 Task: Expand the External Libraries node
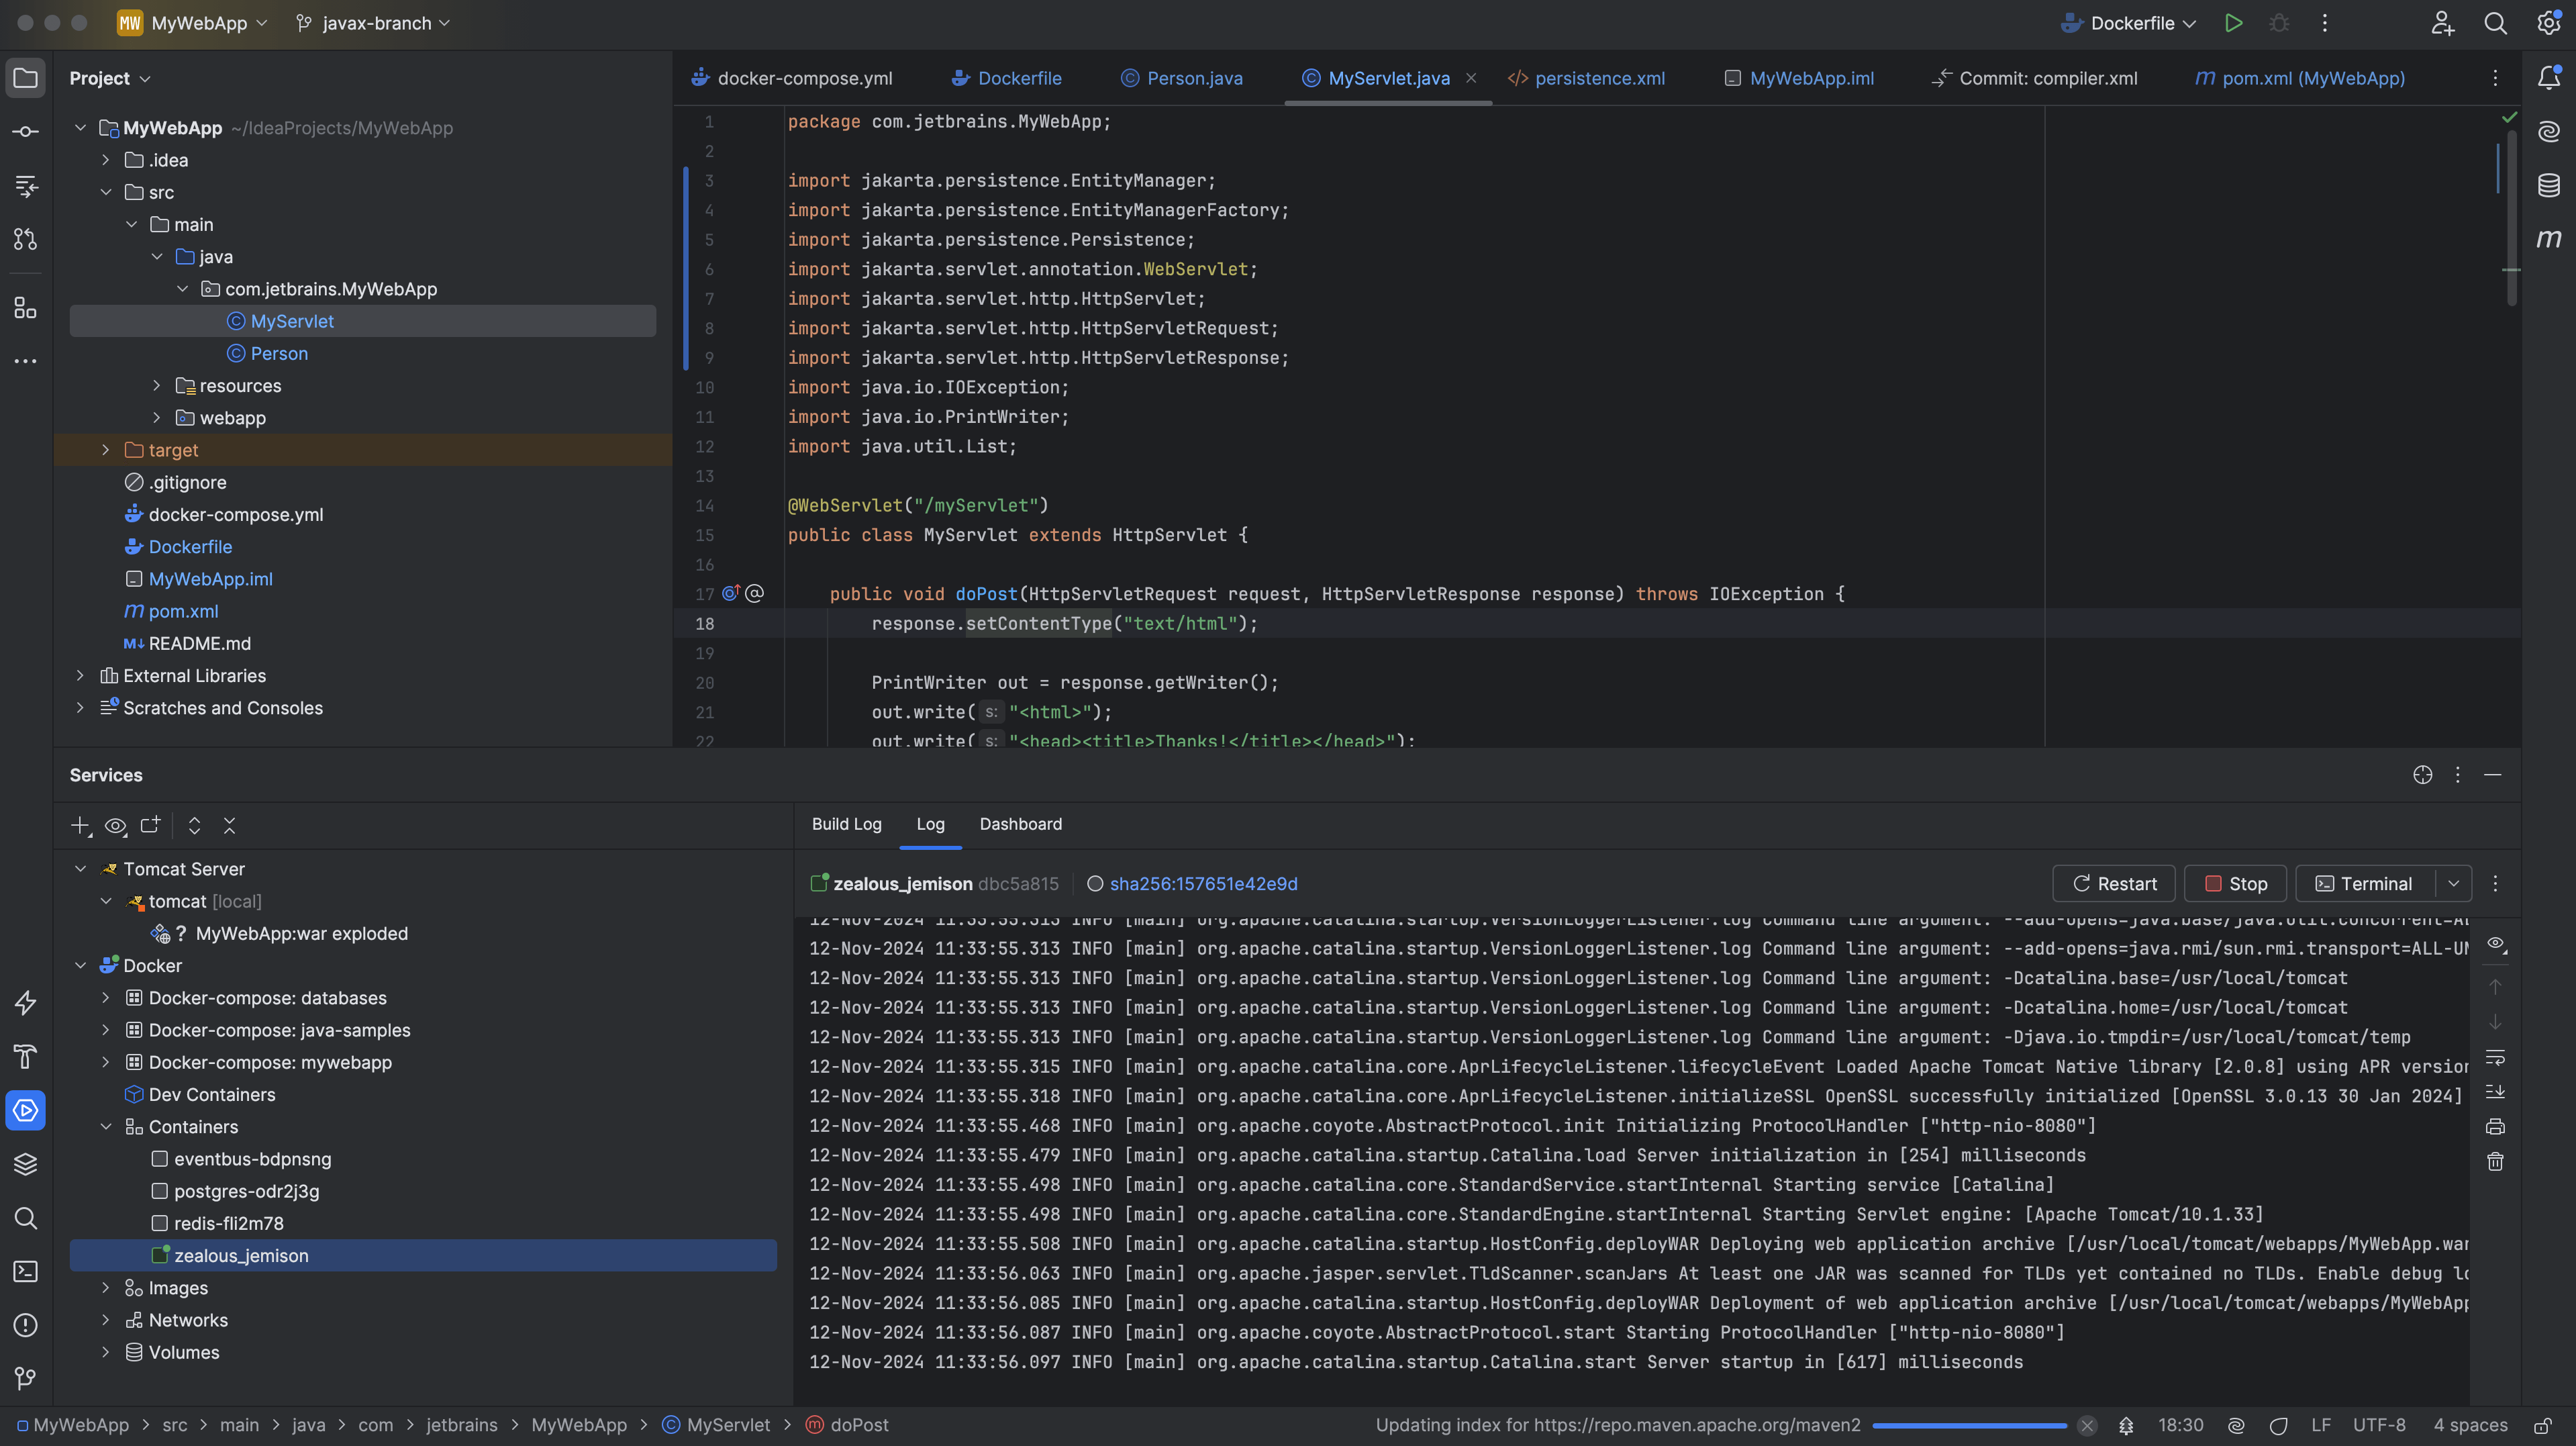[x=80, y=676]
